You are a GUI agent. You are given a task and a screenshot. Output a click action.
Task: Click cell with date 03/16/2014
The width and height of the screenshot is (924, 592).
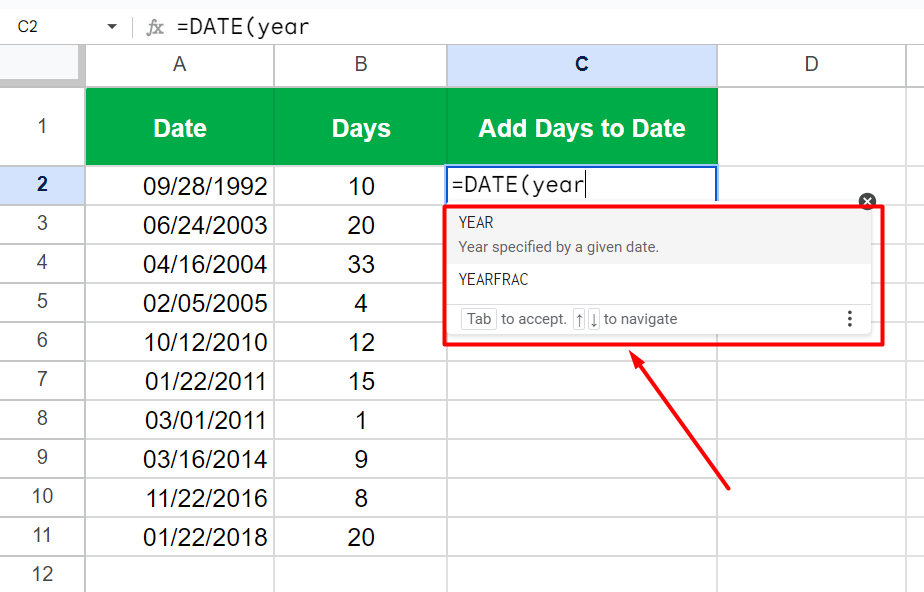180,458
